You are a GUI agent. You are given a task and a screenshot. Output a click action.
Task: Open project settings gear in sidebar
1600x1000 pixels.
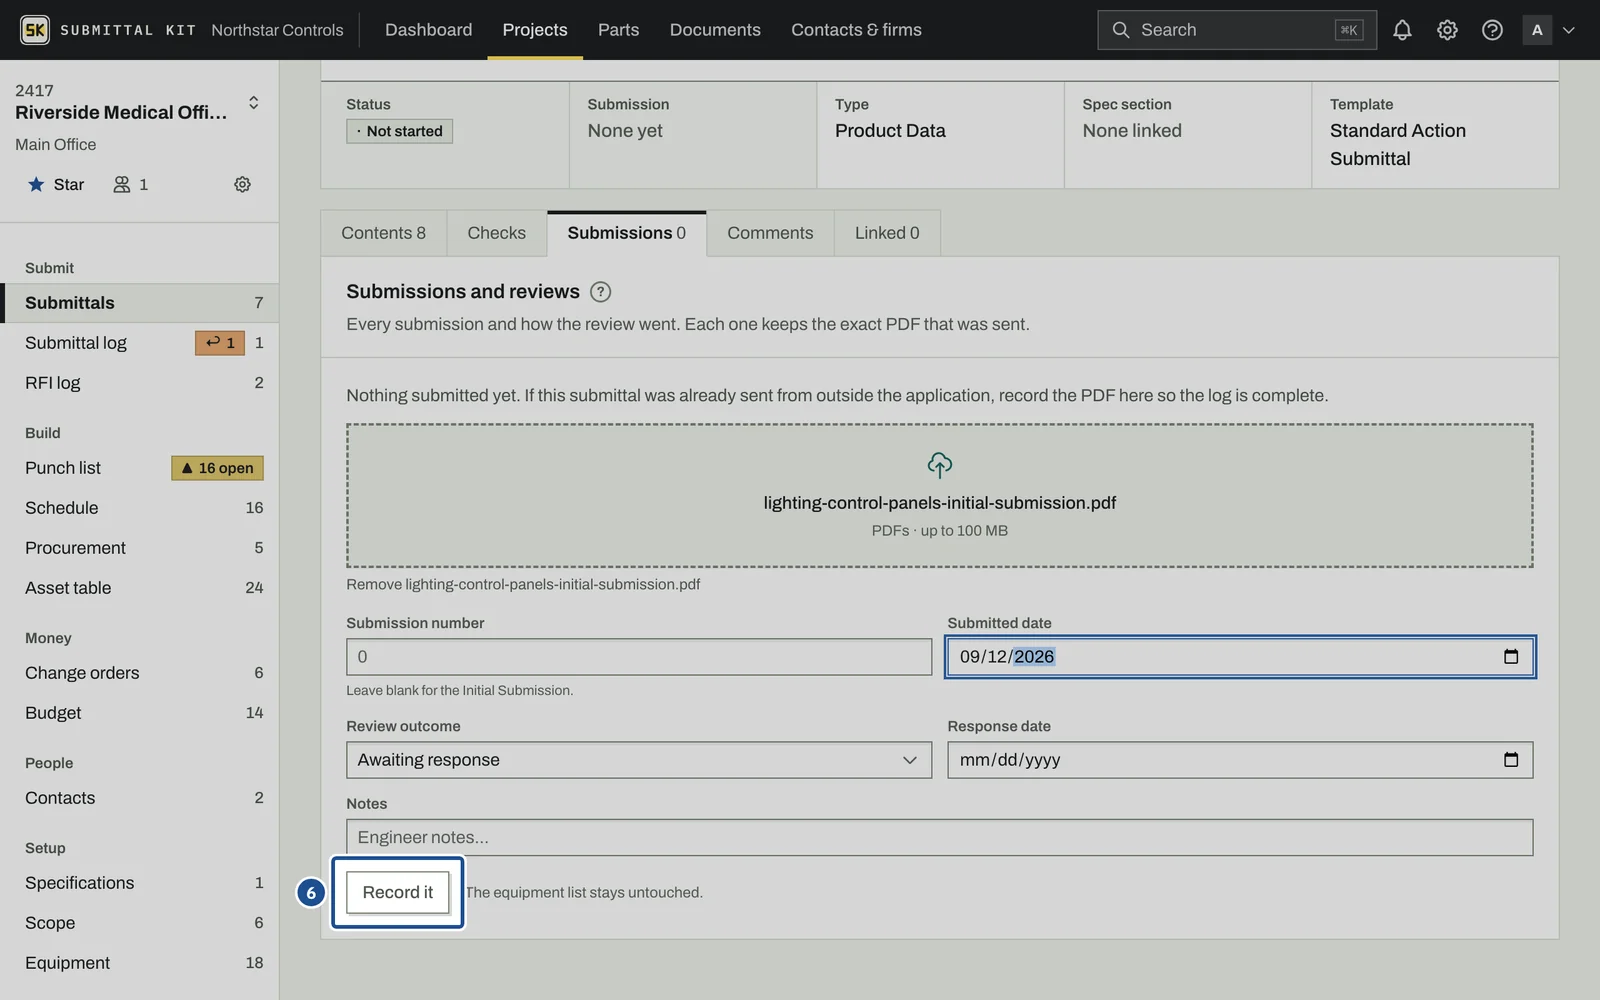[x=242, y=184]
